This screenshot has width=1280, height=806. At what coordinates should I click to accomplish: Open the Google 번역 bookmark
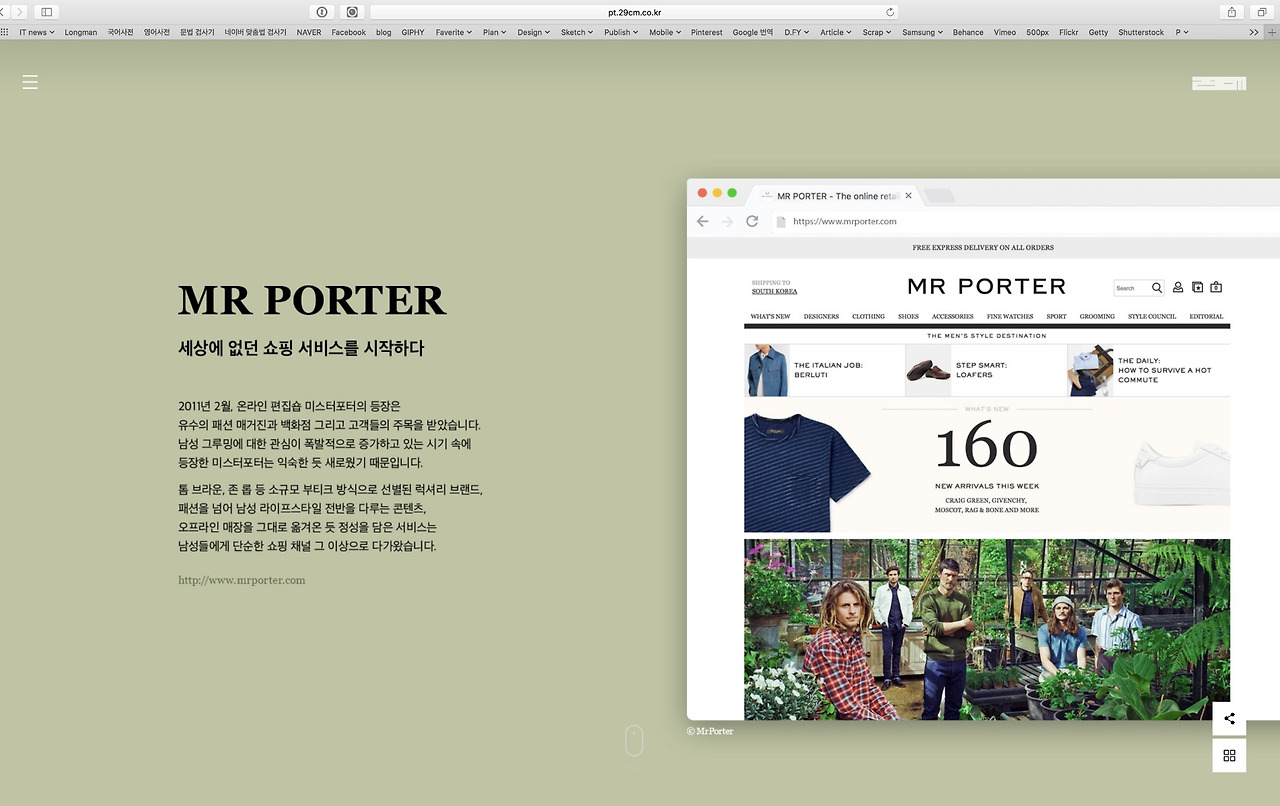tap(753, 32)
